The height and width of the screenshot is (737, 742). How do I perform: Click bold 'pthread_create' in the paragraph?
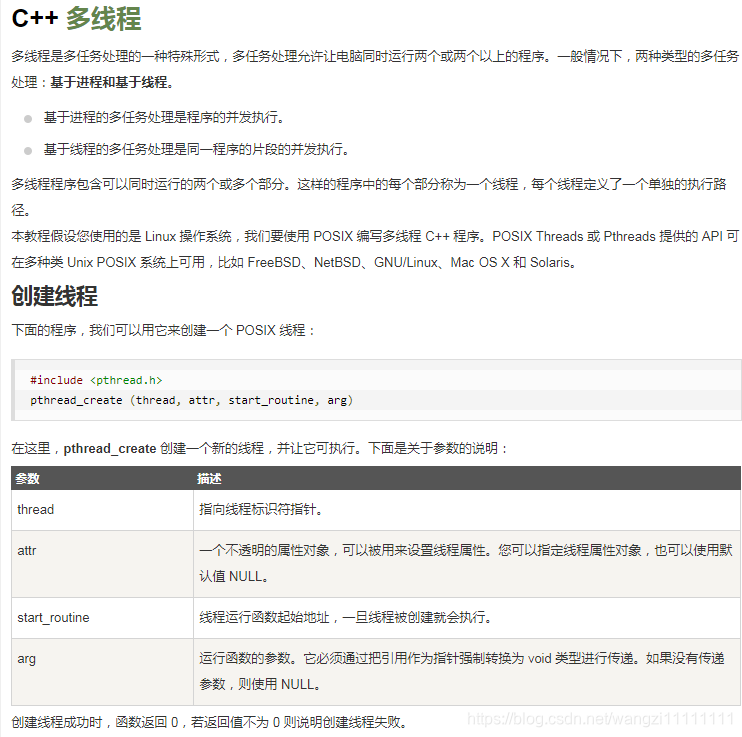click(110, 448)
